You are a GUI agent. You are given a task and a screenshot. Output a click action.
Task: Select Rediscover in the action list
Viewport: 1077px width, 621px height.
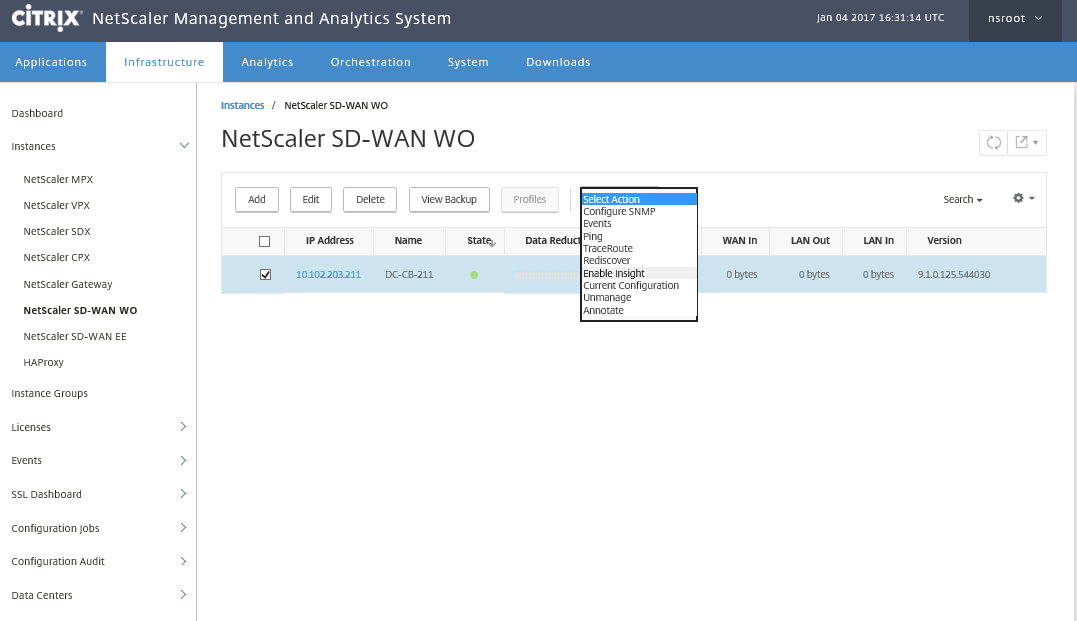pos(639,261)
